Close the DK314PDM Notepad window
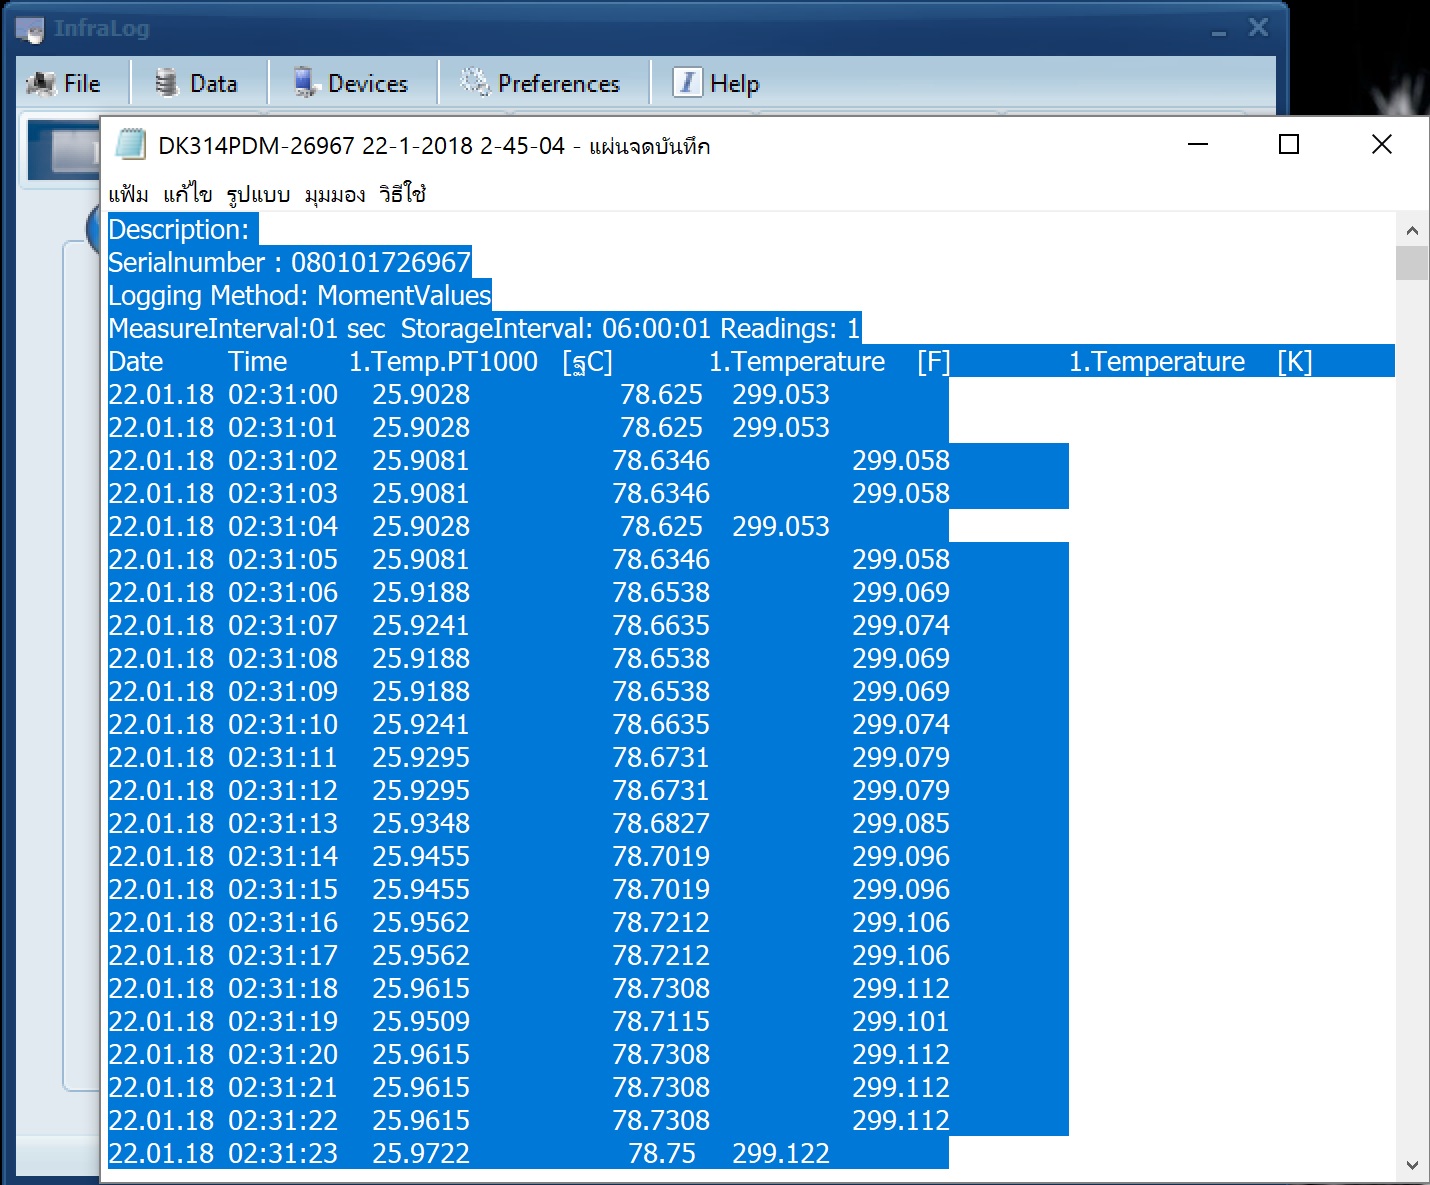Viewport: 1430px width, 1185px height. (x=1381, y=145)
